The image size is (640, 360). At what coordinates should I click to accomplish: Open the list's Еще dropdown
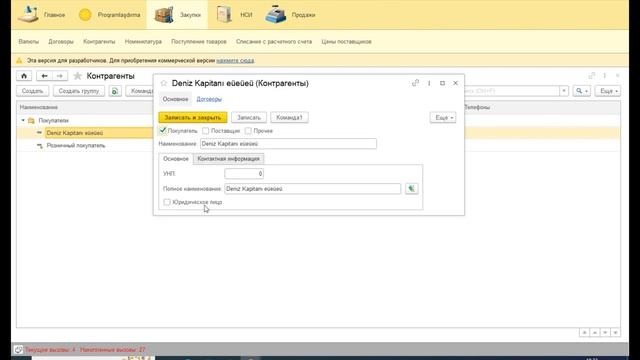click(x=608, y=91)
